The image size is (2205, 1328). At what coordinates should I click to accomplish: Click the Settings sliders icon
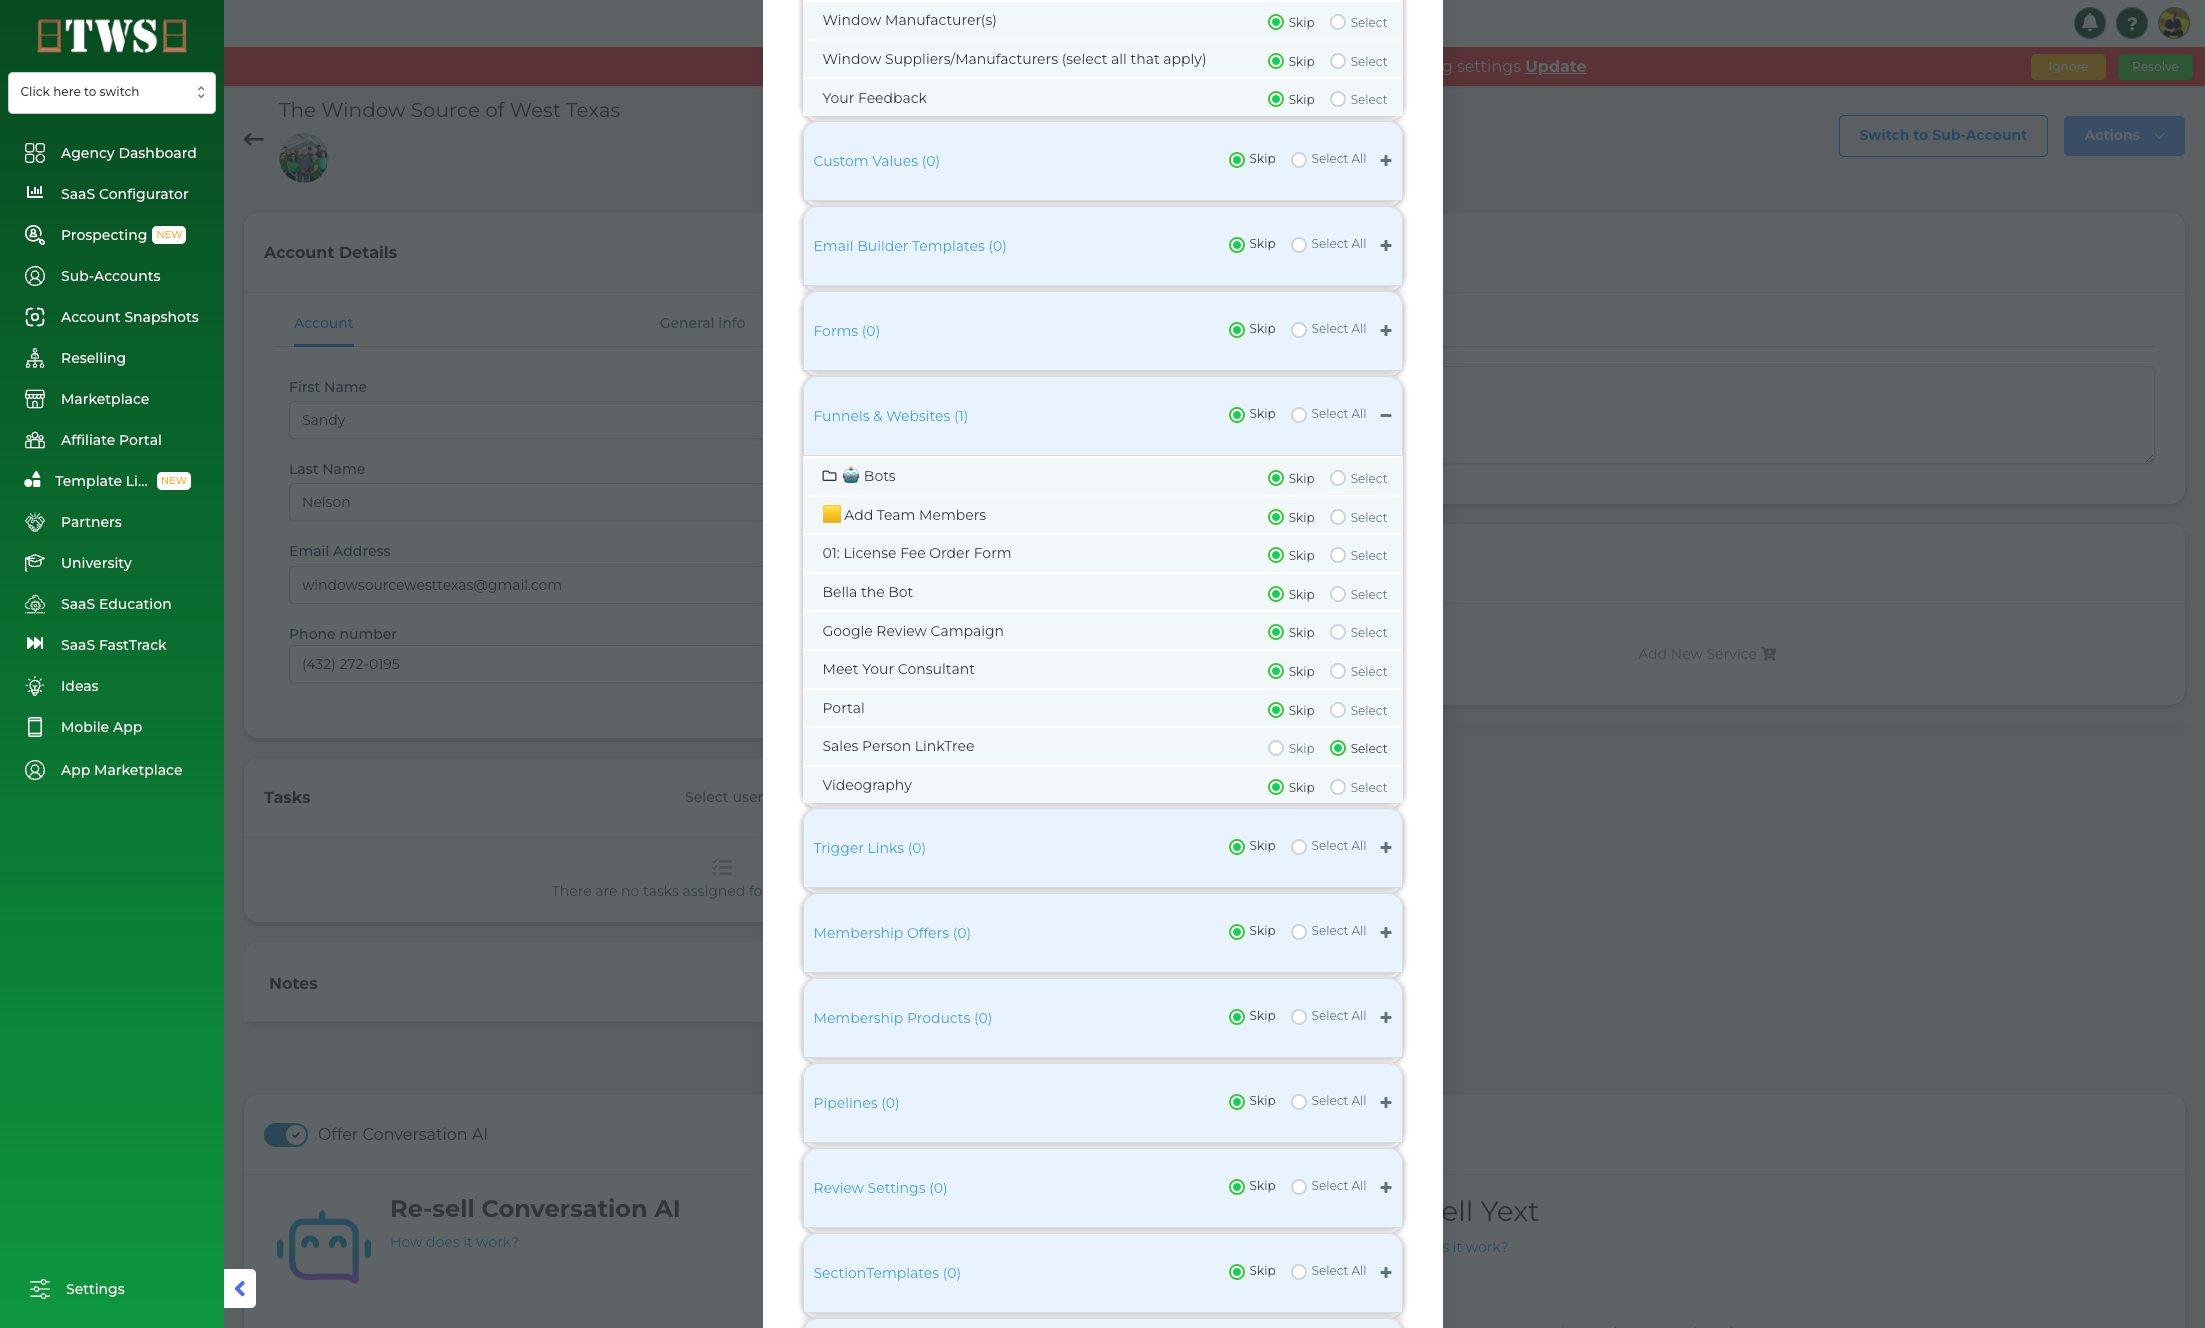click(40, 1289)
